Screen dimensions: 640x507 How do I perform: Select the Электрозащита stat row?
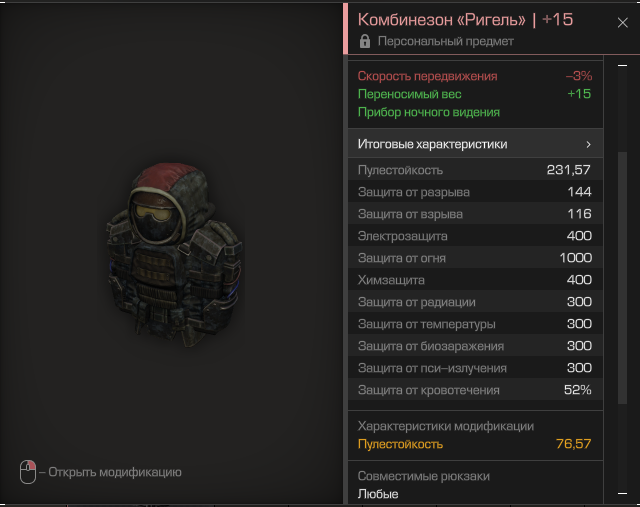pyautogui.click(x=476, y=236)
